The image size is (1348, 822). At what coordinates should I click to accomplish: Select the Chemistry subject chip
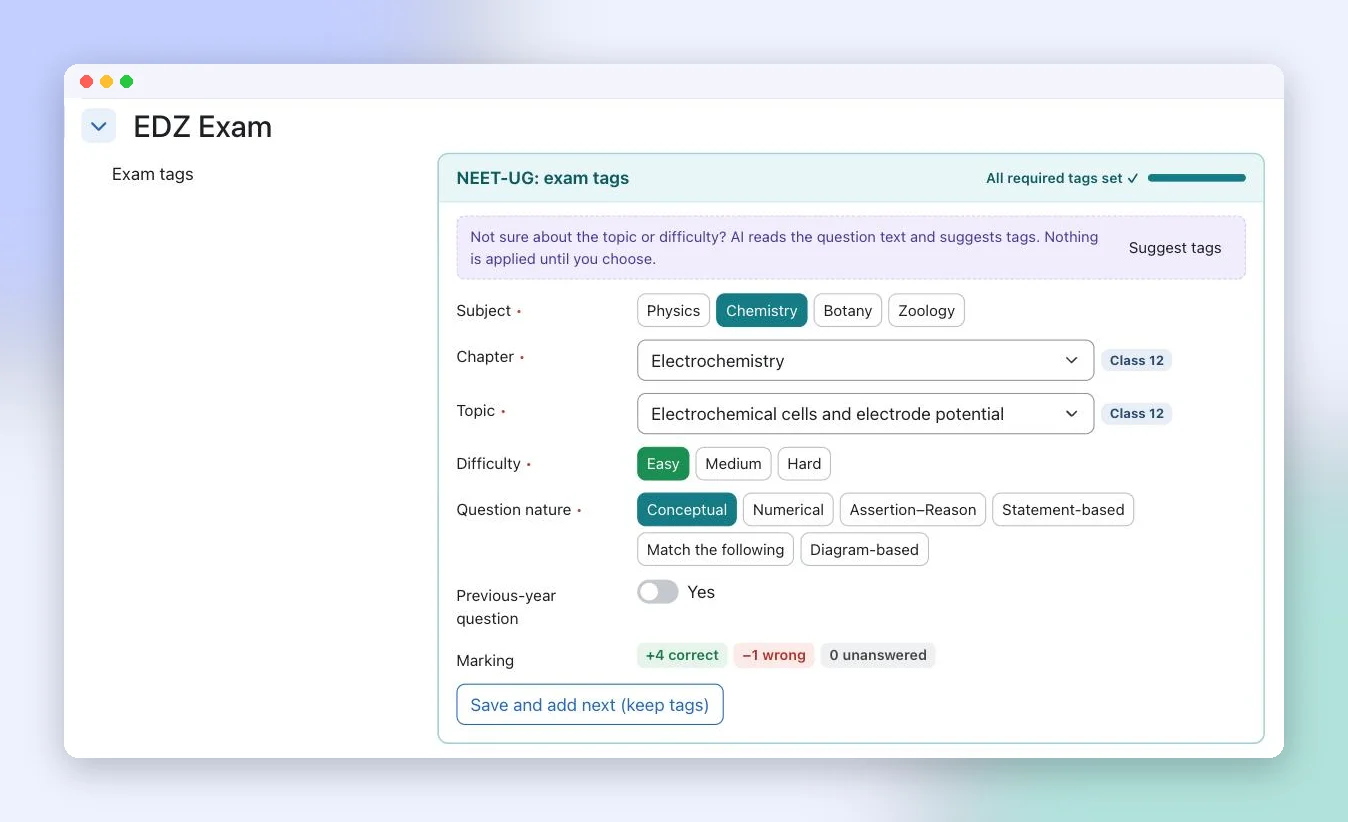pyautogui.click(x=761, y=310)
